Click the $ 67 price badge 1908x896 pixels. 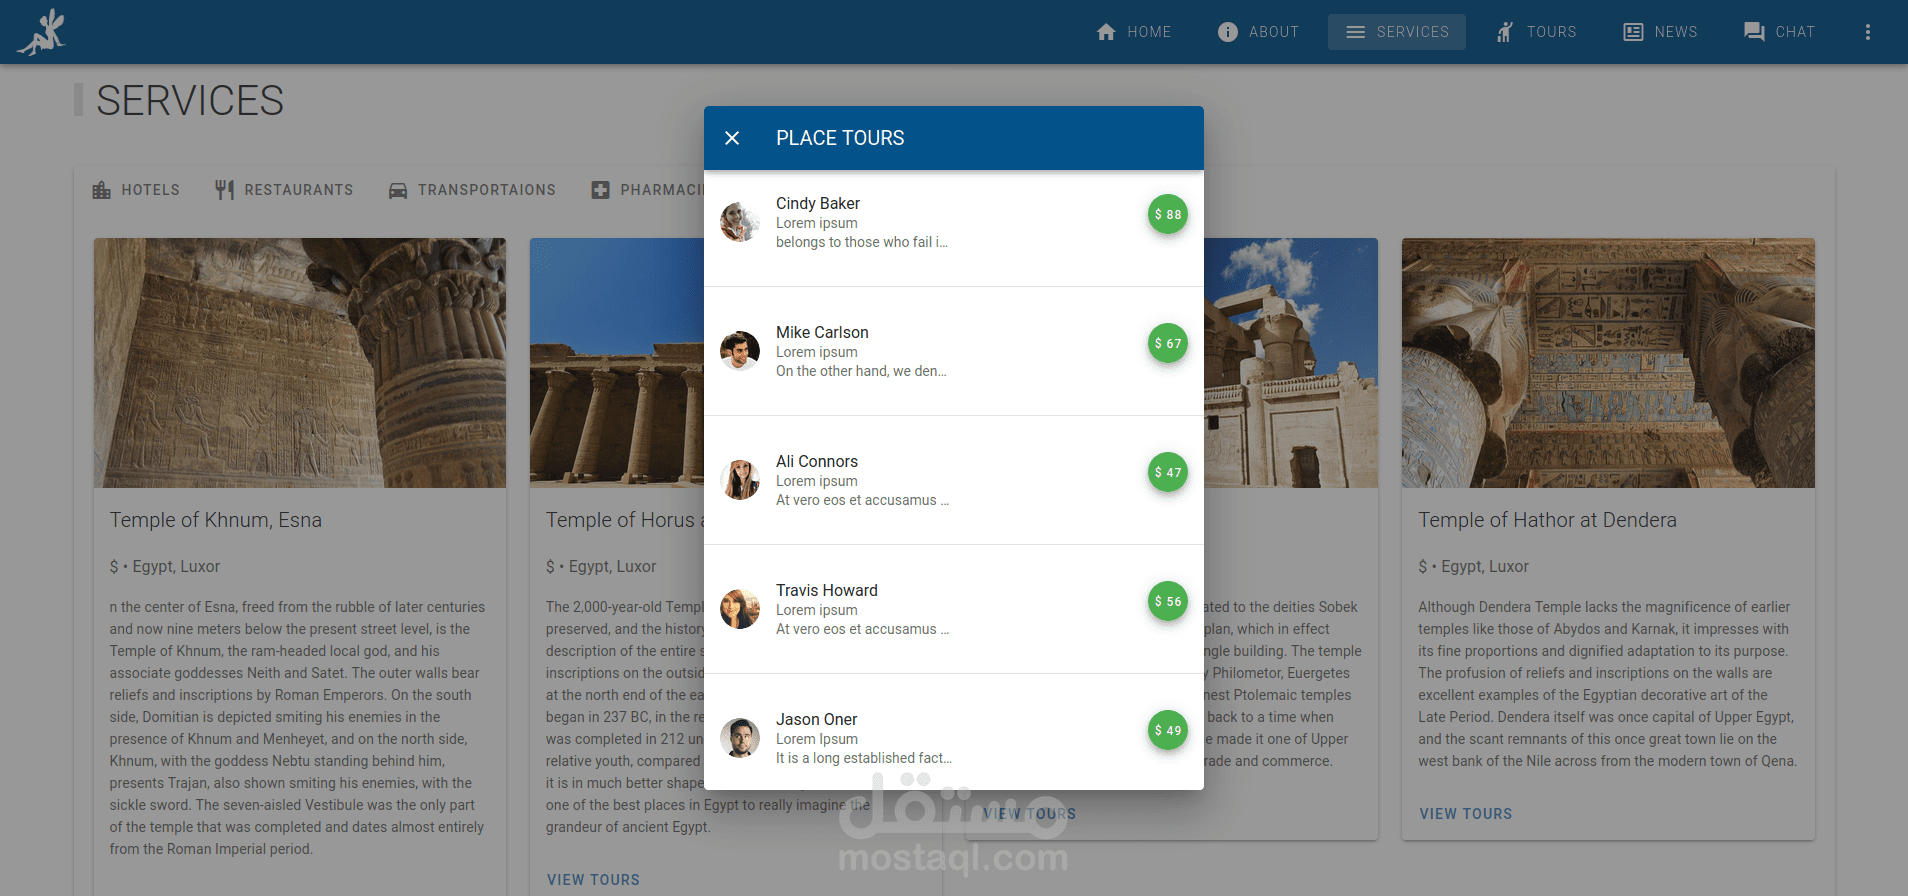tap(1168, 343)
